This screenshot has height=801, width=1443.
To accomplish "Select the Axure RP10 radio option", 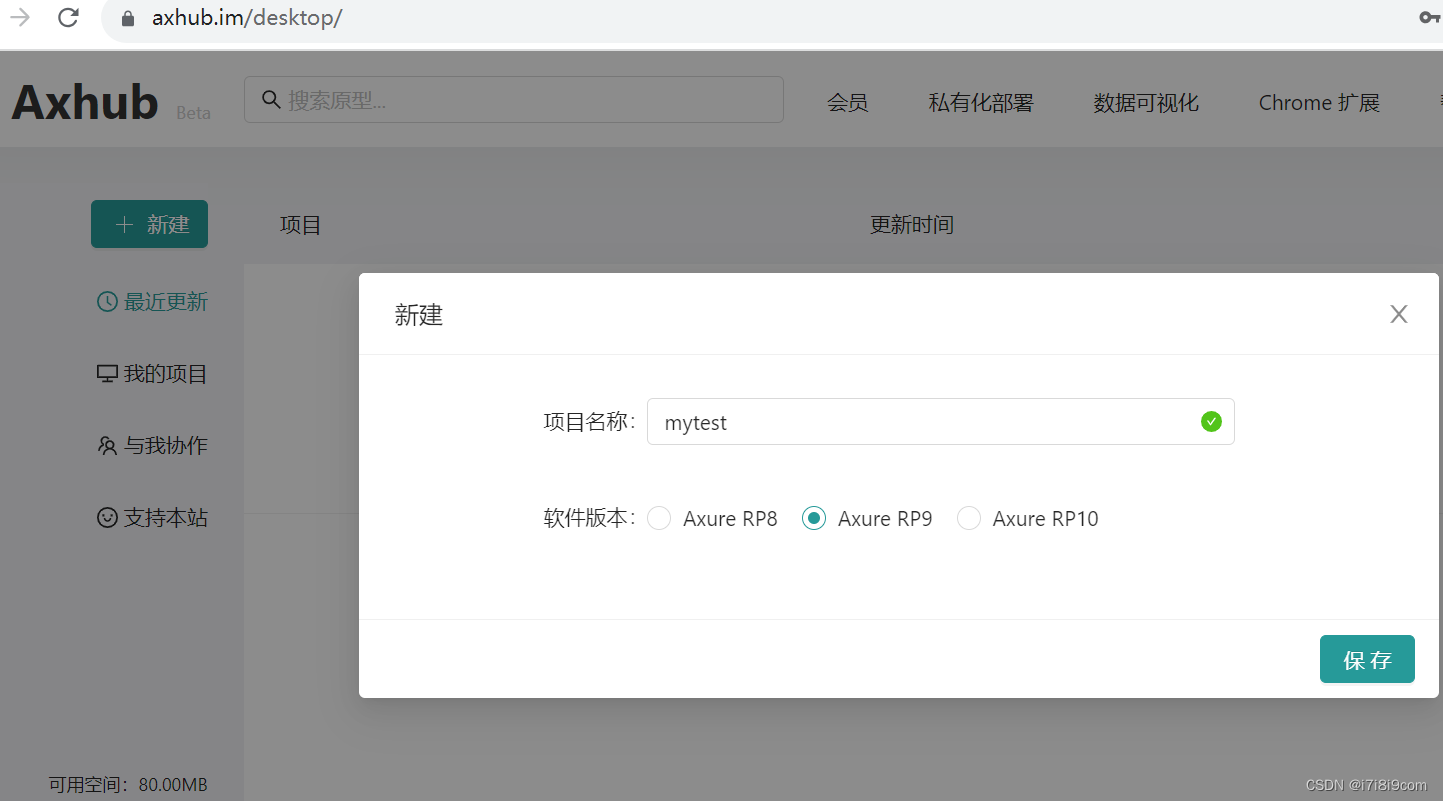I will coord(969,518).
